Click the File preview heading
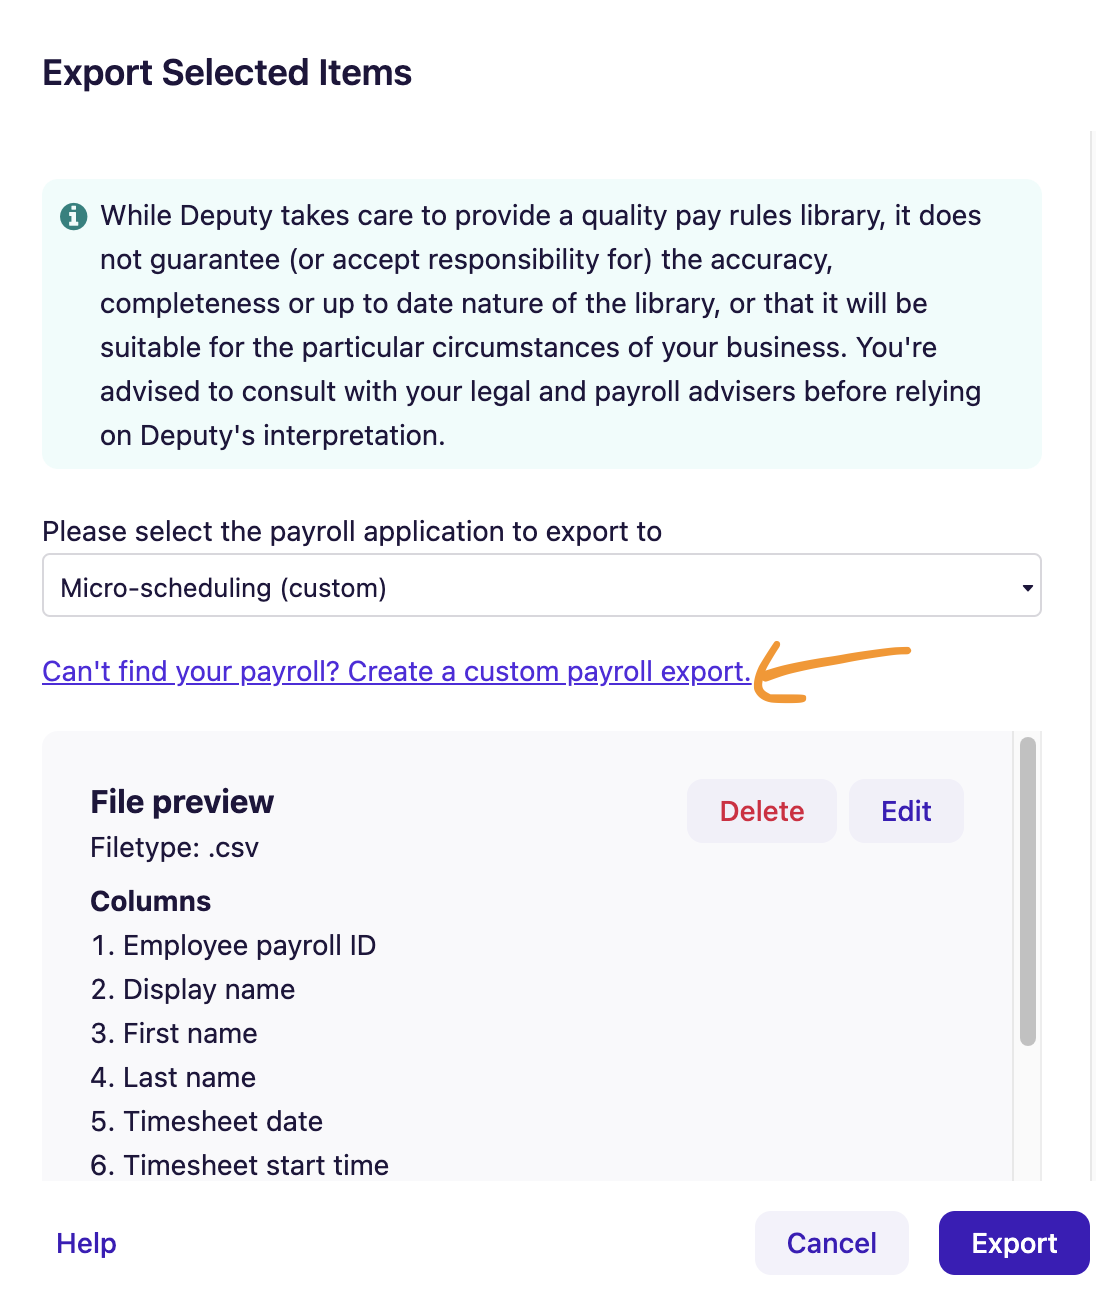Viewport: 1096px width, 1298px height. click(x=182, y=802)
